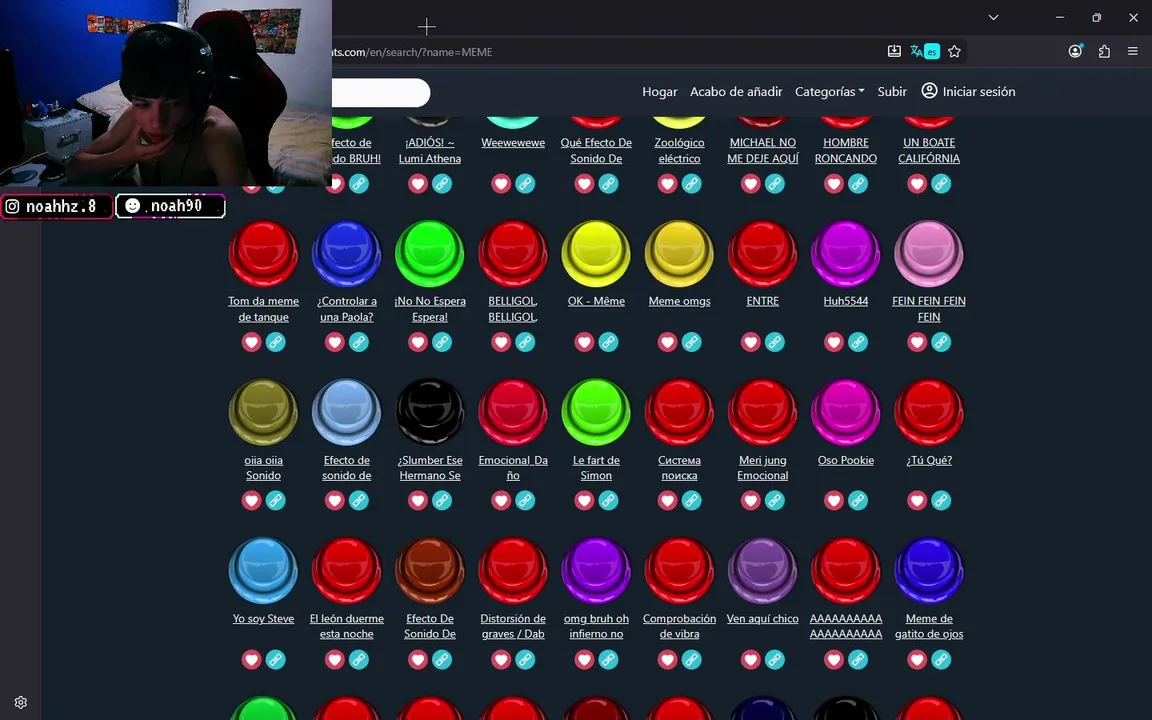Play the light blue Yo soy Steve button

click(x=263, y=571)
